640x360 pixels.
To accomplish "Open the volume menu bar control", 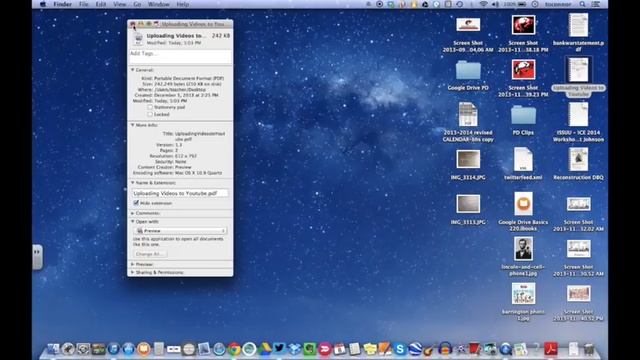I will click(495, 4).
